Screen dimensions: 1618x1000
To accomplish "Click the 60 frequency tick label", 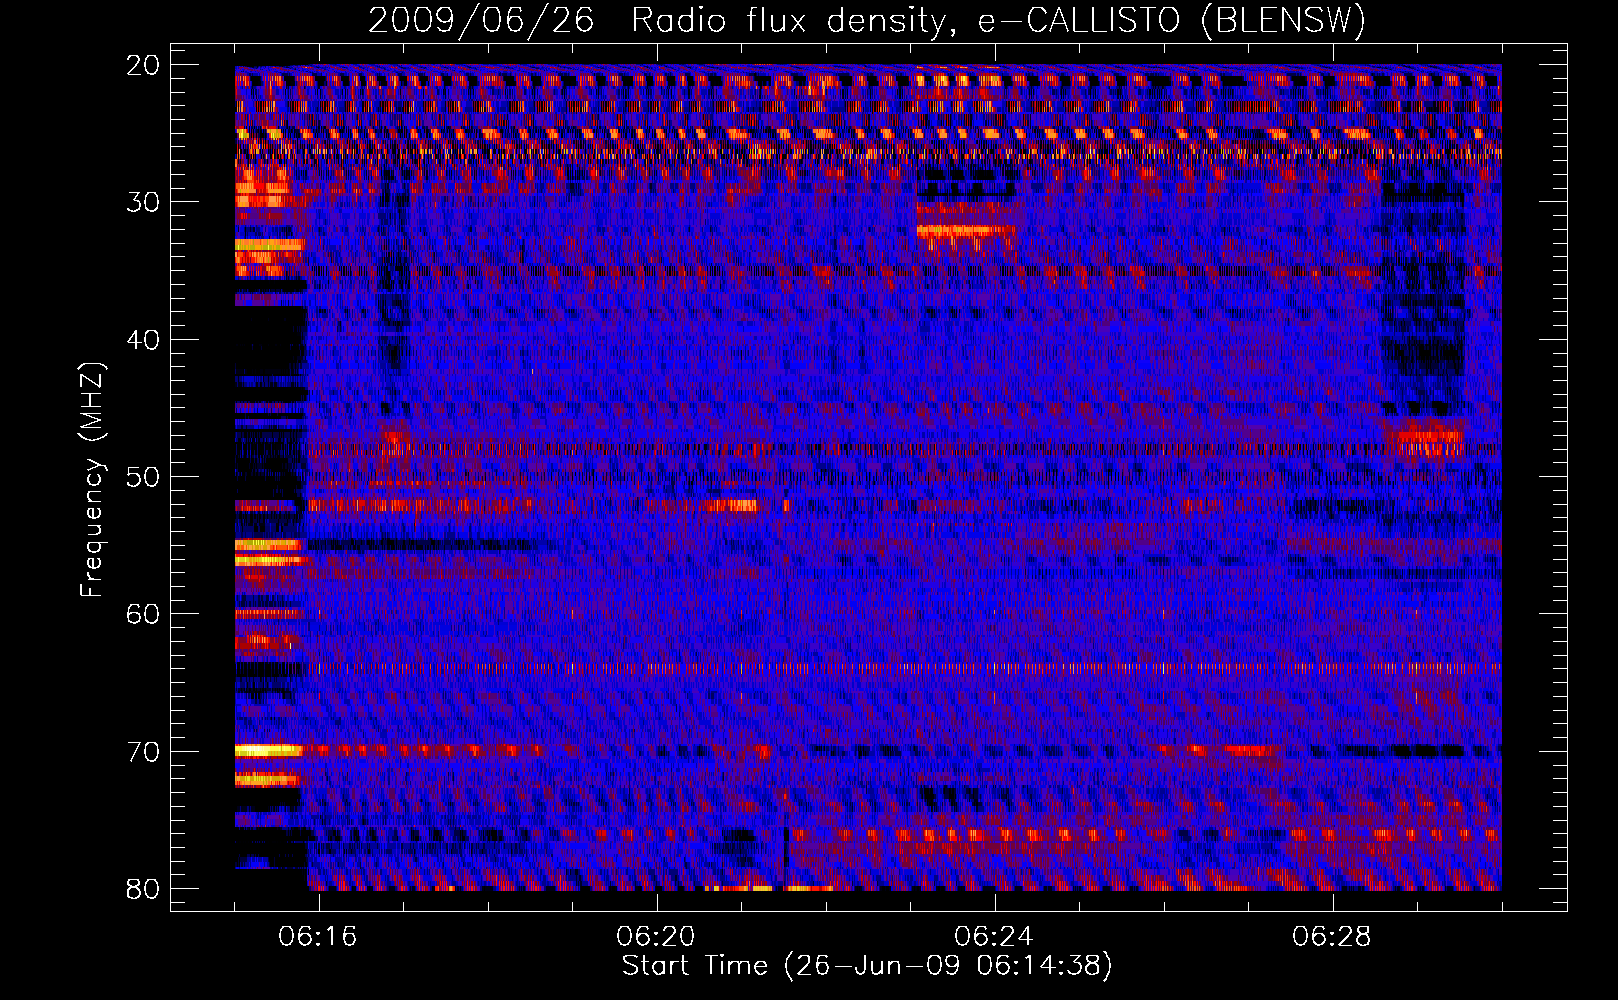I will pyautogui.click(x=144, y=614).
